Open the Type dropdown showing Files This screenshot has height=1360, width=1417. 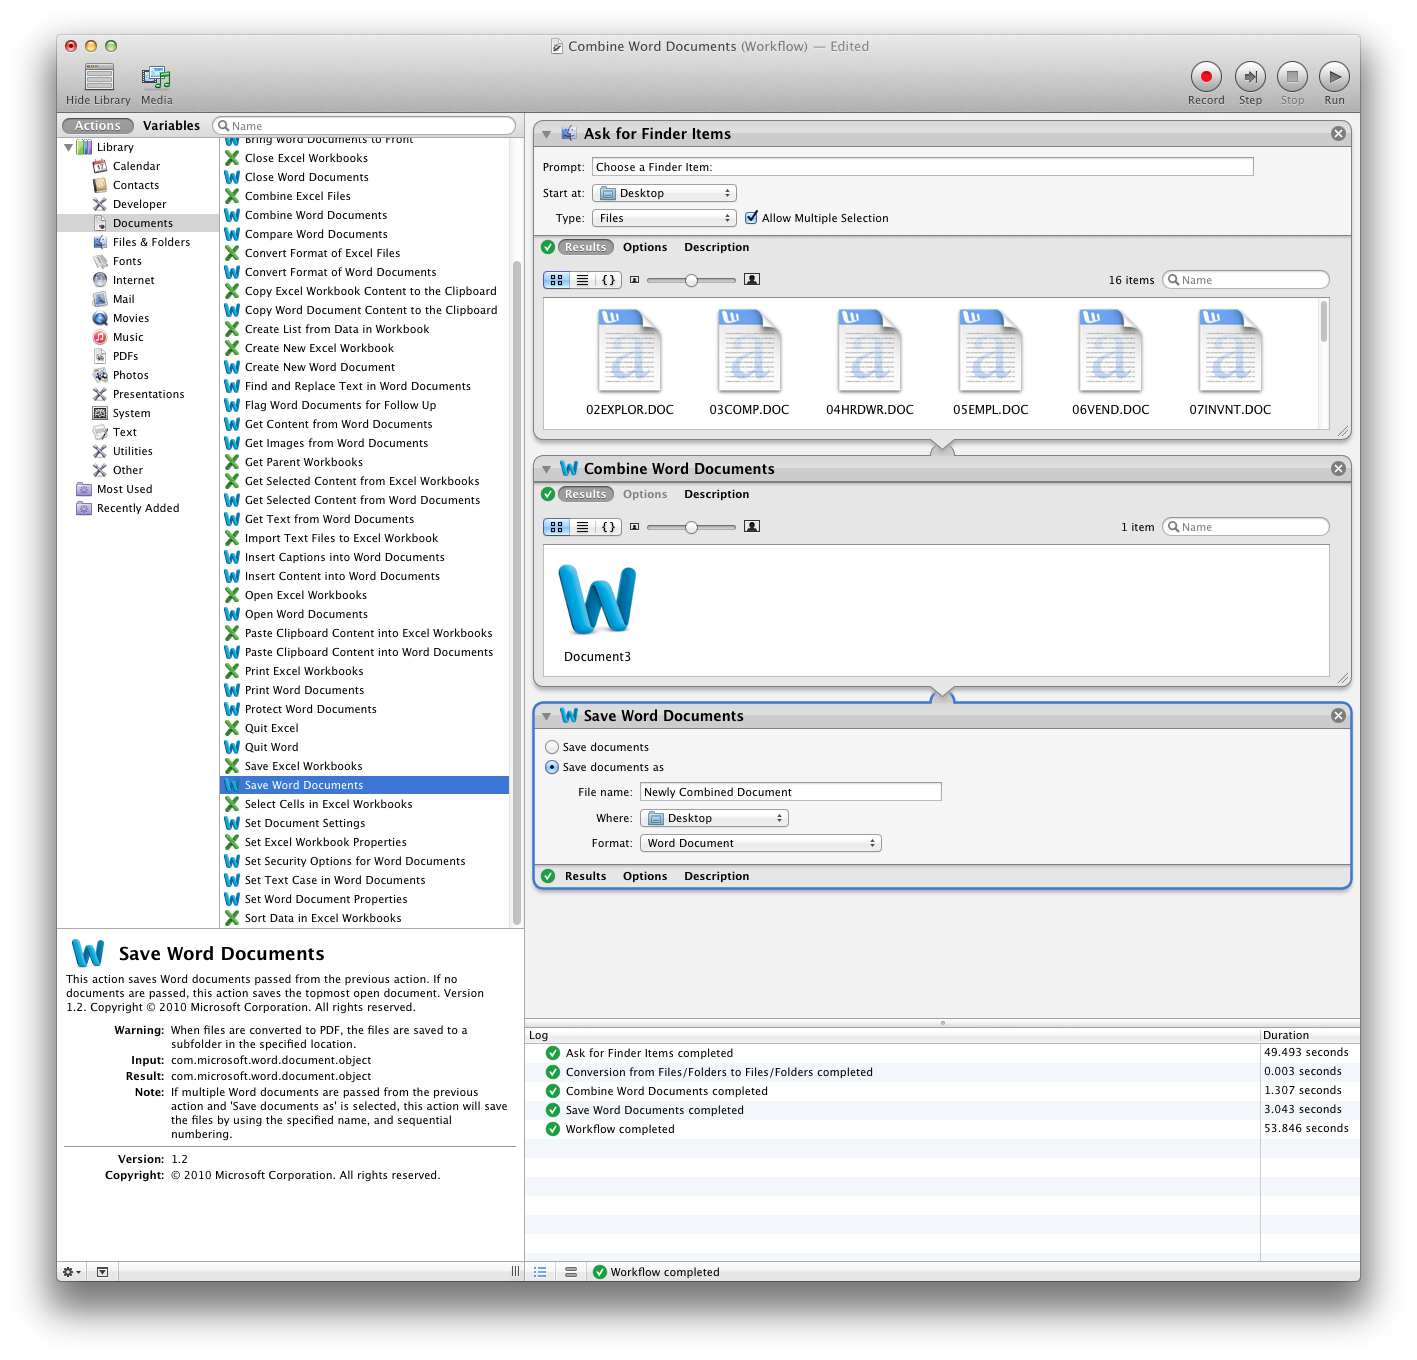click(x=665, y=218)
